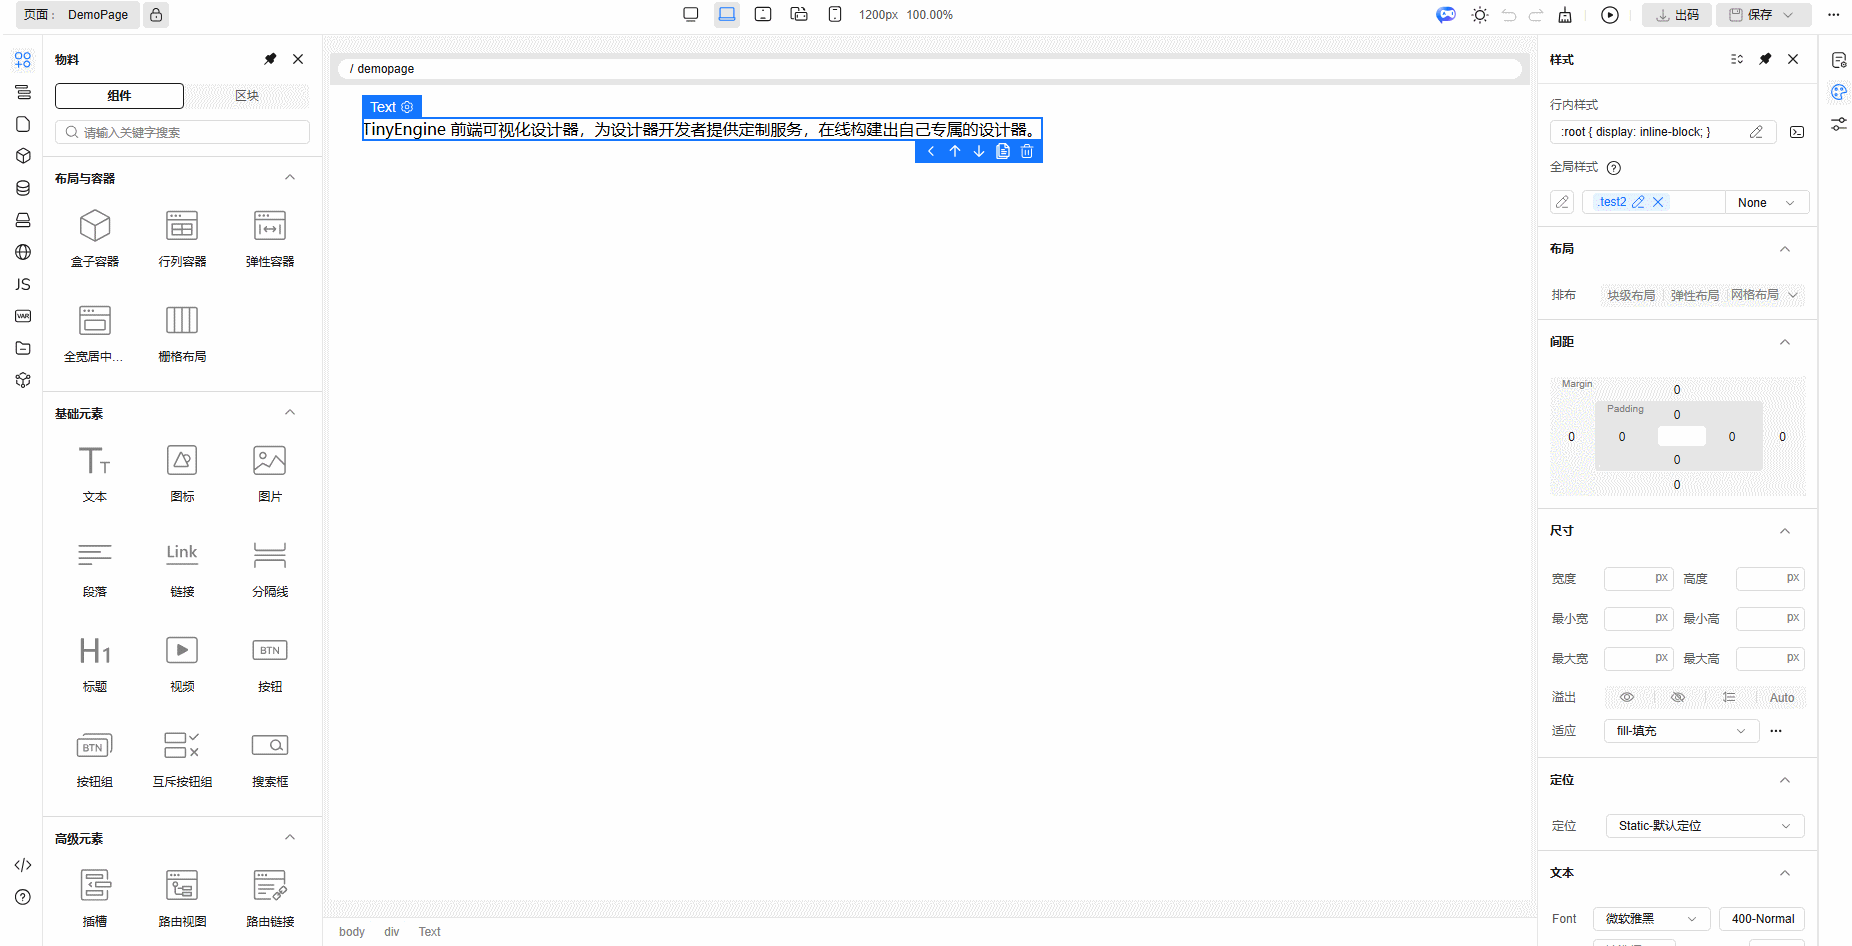
Task: Click the 保存 save button
Action: coord(1759,15)
